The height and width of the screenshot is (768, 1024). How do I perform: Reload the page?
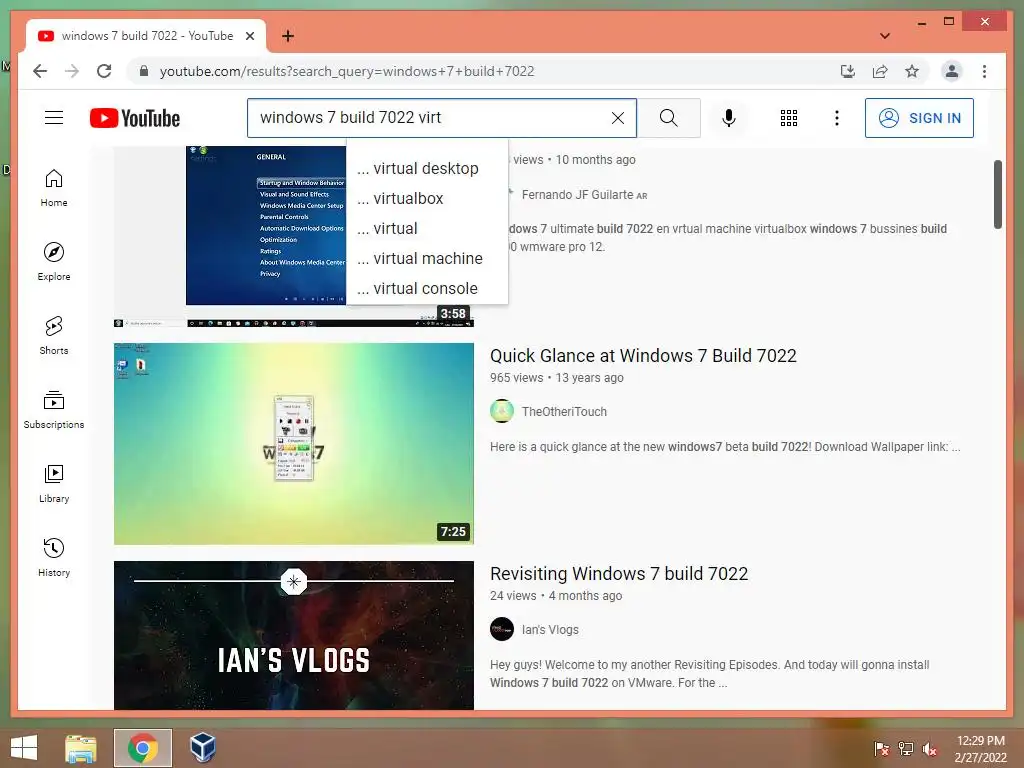104,71
